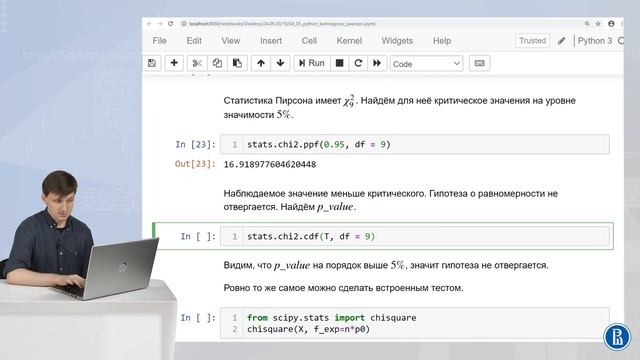Click the code line chisquare(X, f_exp=n*p0)
The height and width of the screenshot is (360, 640).
point(308,329)
